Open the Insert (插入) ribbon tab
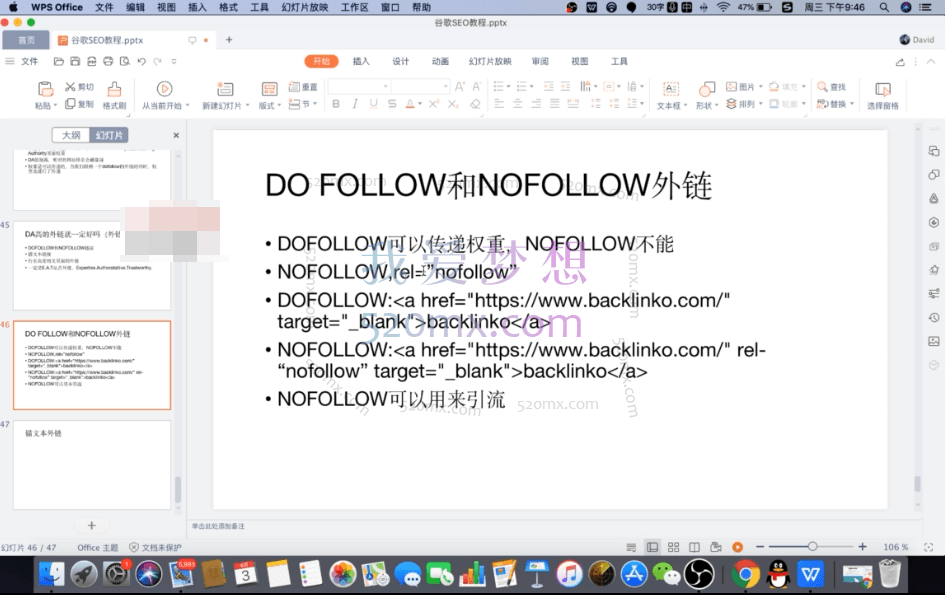This screenshot has height=595, width=945. click(x=361, y=61)
